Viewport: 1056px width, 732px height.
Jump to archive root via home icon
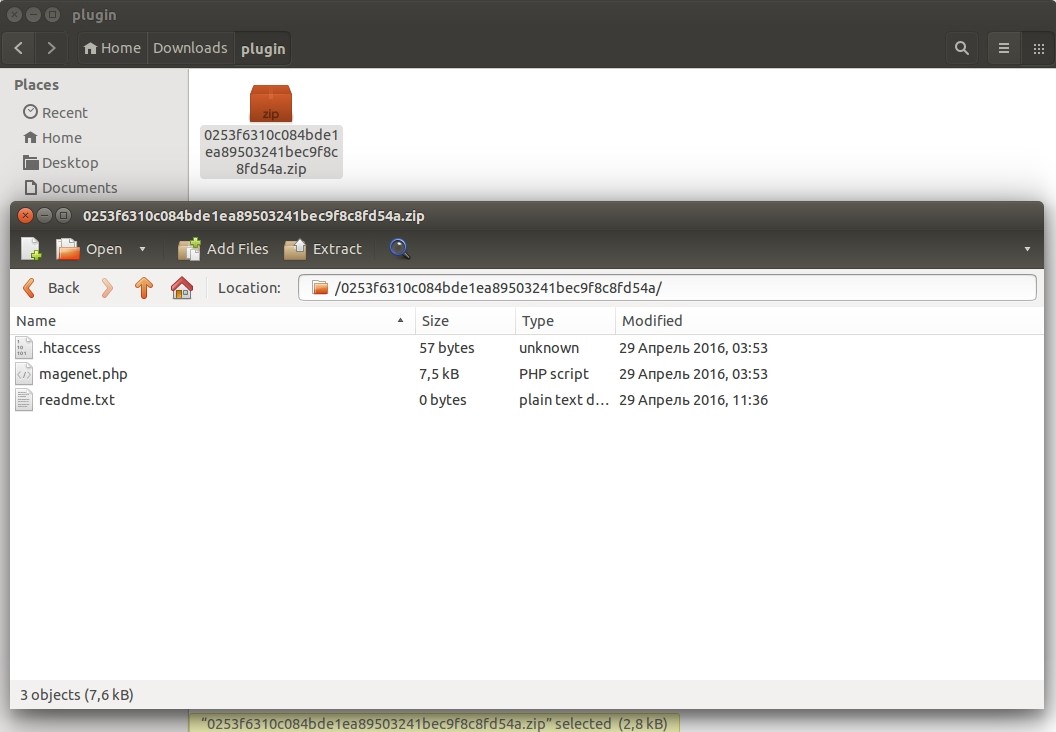tap(181, 287)
